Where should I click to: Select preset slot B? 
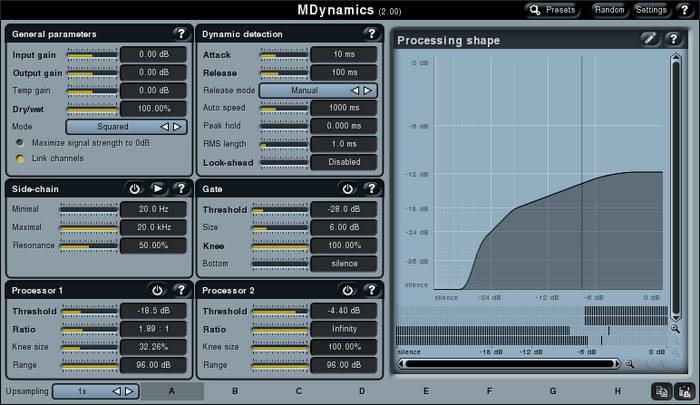tap(235, 391)
